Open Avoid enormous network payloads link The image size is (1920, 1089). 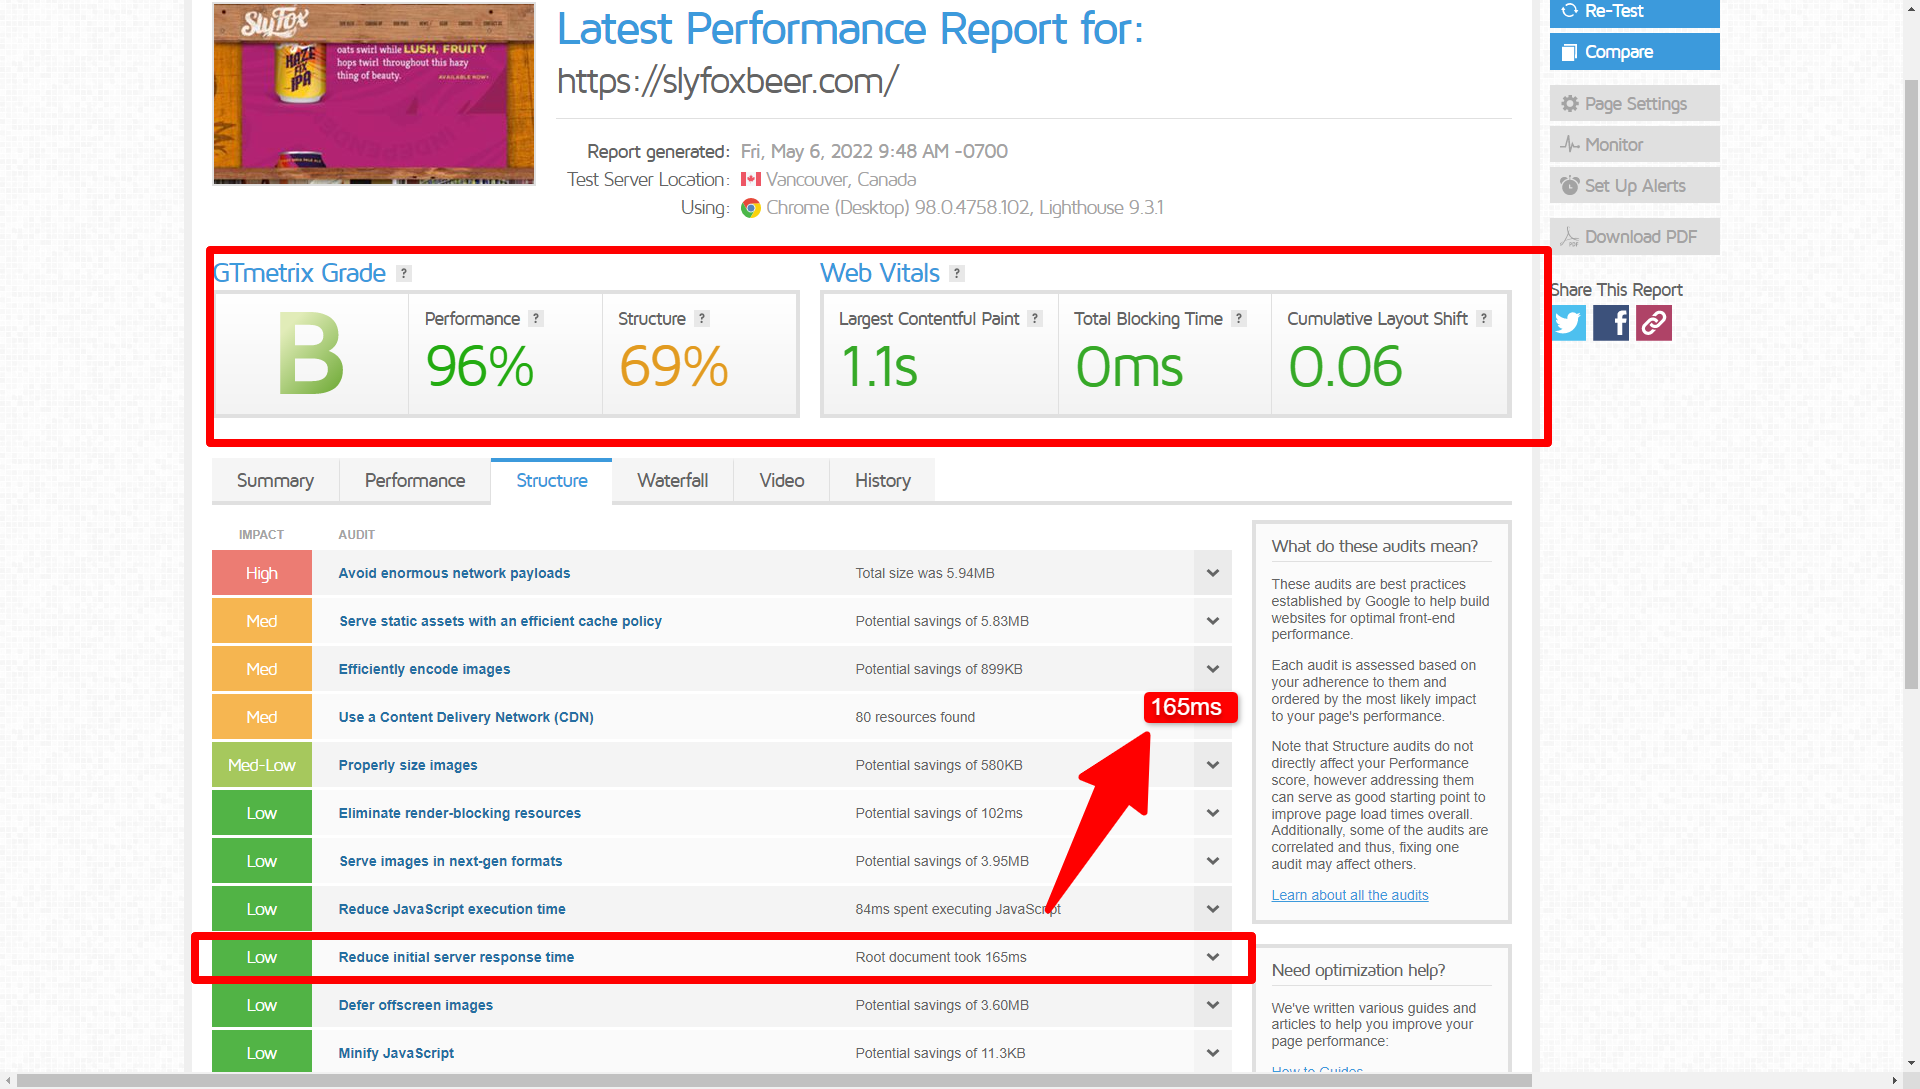(454, 573)
